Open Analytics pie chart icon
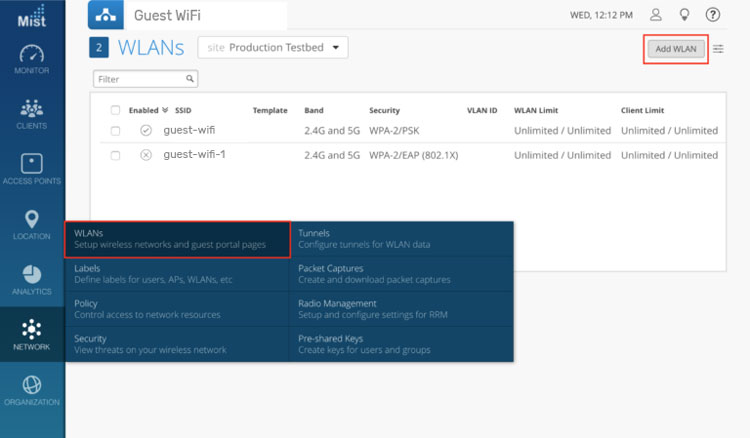The image size is (750, 438). [x=32, y=276]
